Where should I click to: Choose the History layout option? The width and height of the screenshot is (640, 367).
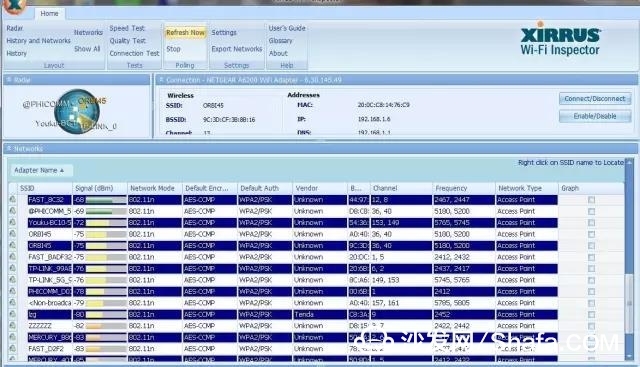point(16,53)
